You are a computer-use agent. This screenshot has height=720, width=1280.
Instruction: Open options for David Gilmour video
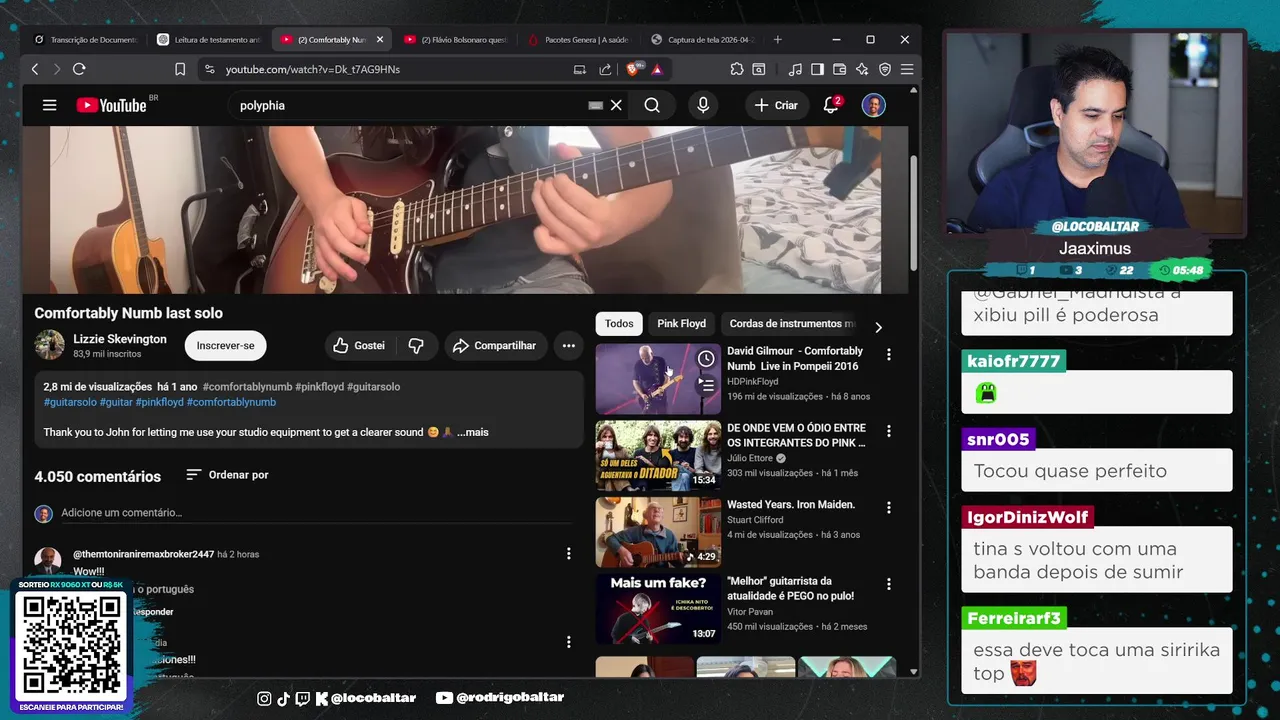coord(888,354)
